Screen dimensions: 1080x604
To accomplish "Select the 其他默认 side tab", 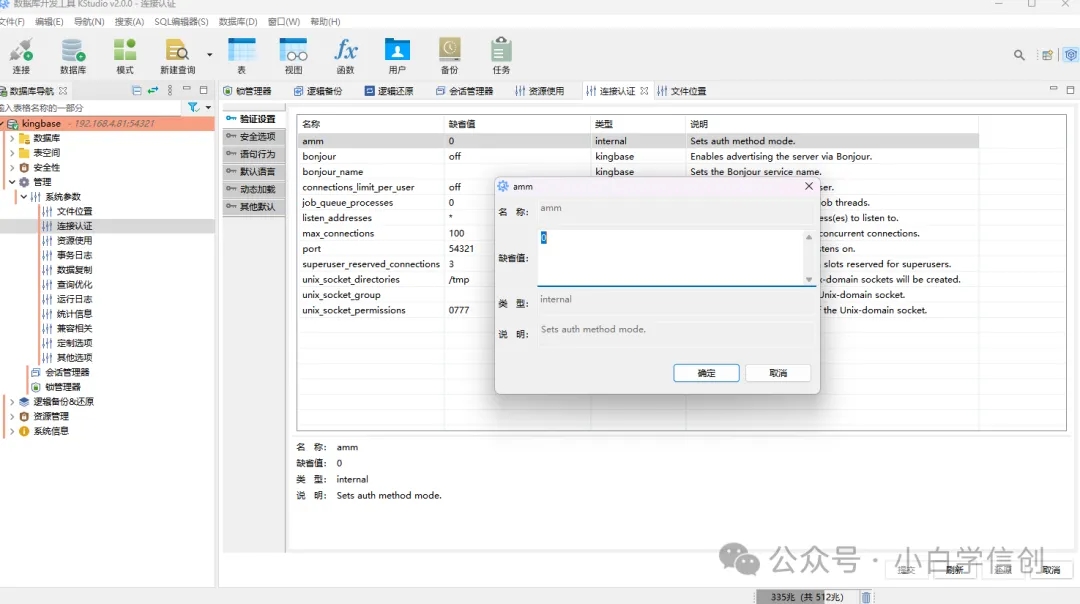I will [252, 207].
